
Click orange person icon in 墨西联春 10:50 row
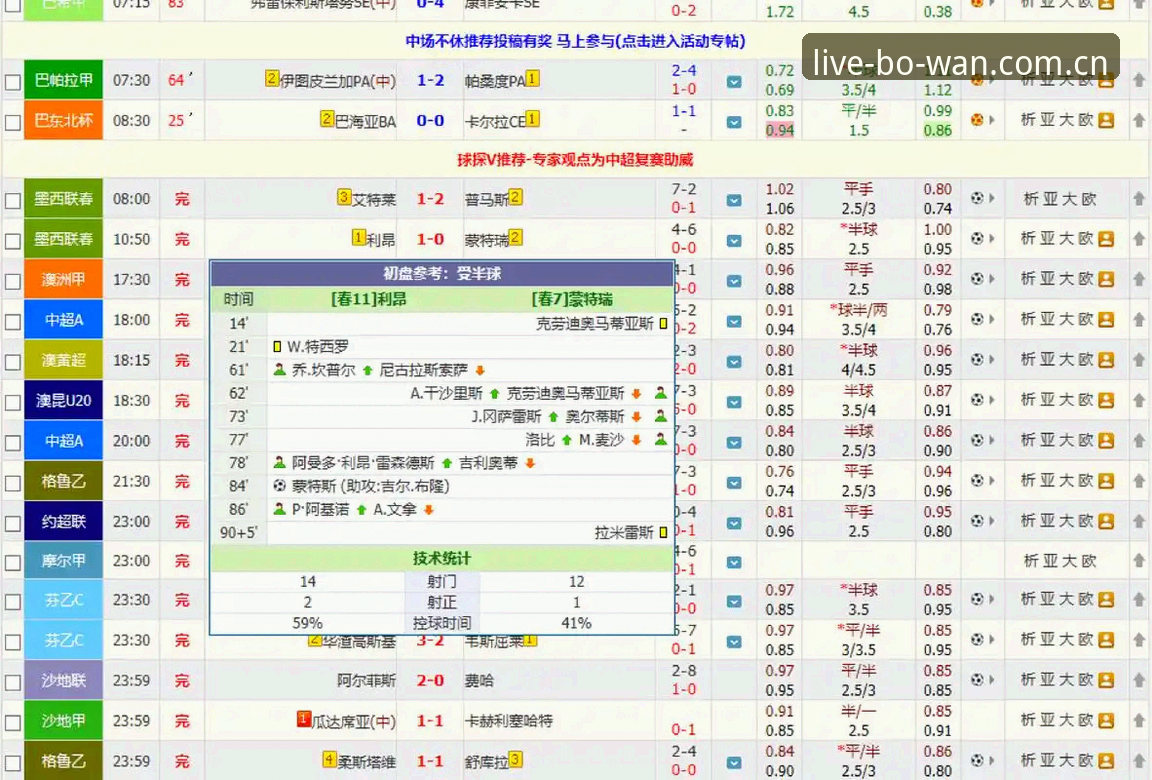pos(1106,239)
